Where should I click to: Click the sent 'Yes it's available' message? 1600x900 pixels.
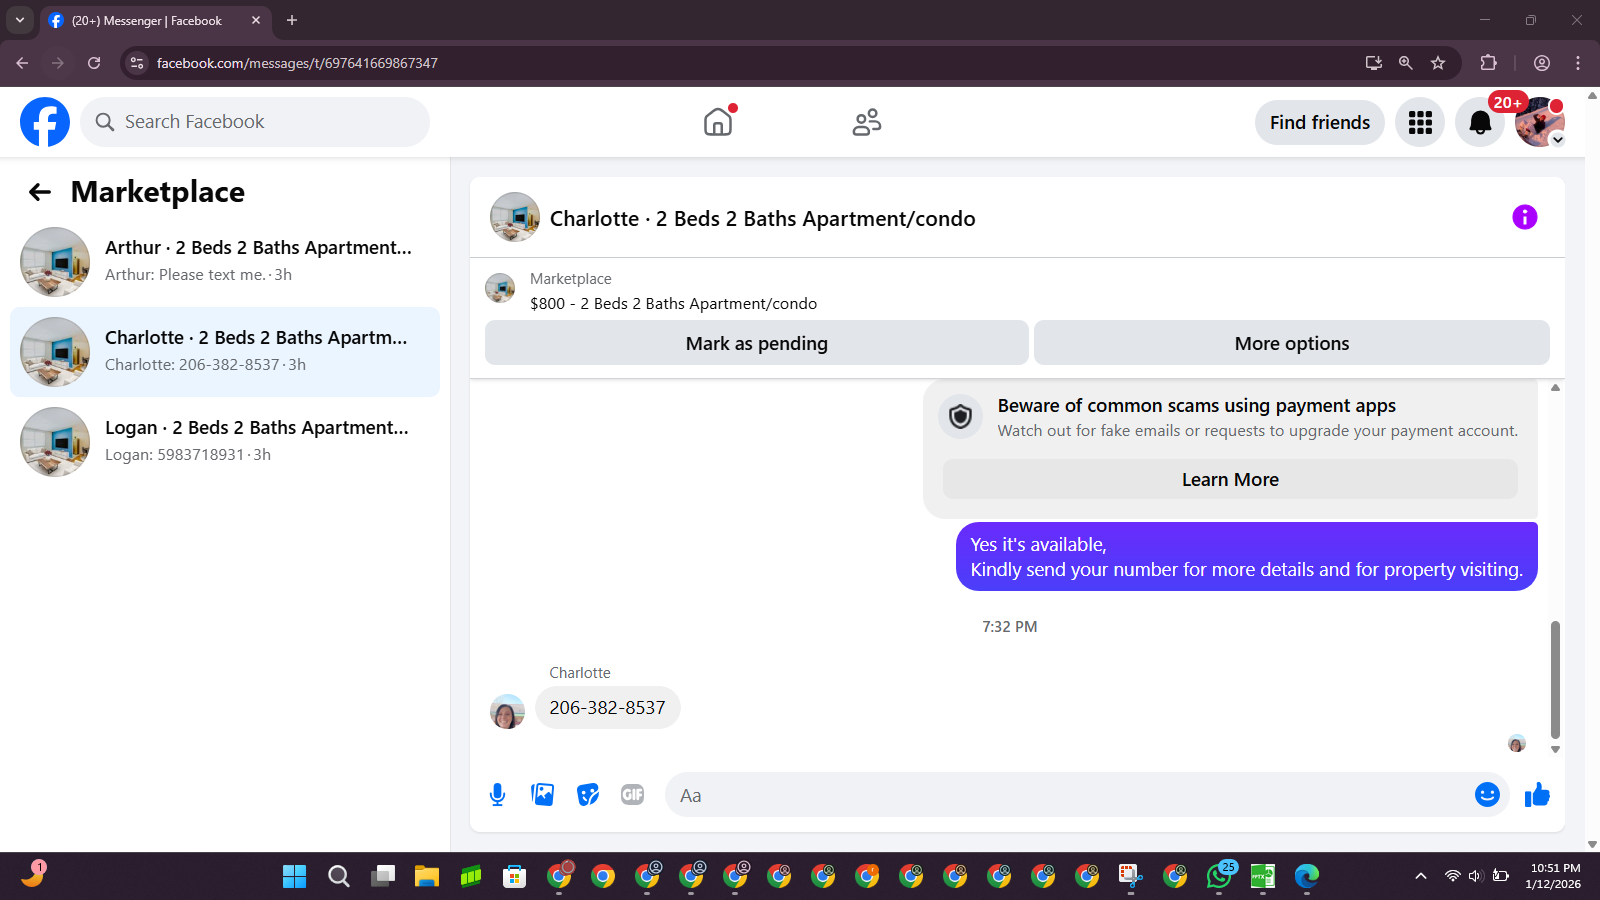pyautogui.click(x=1247, y=557)
